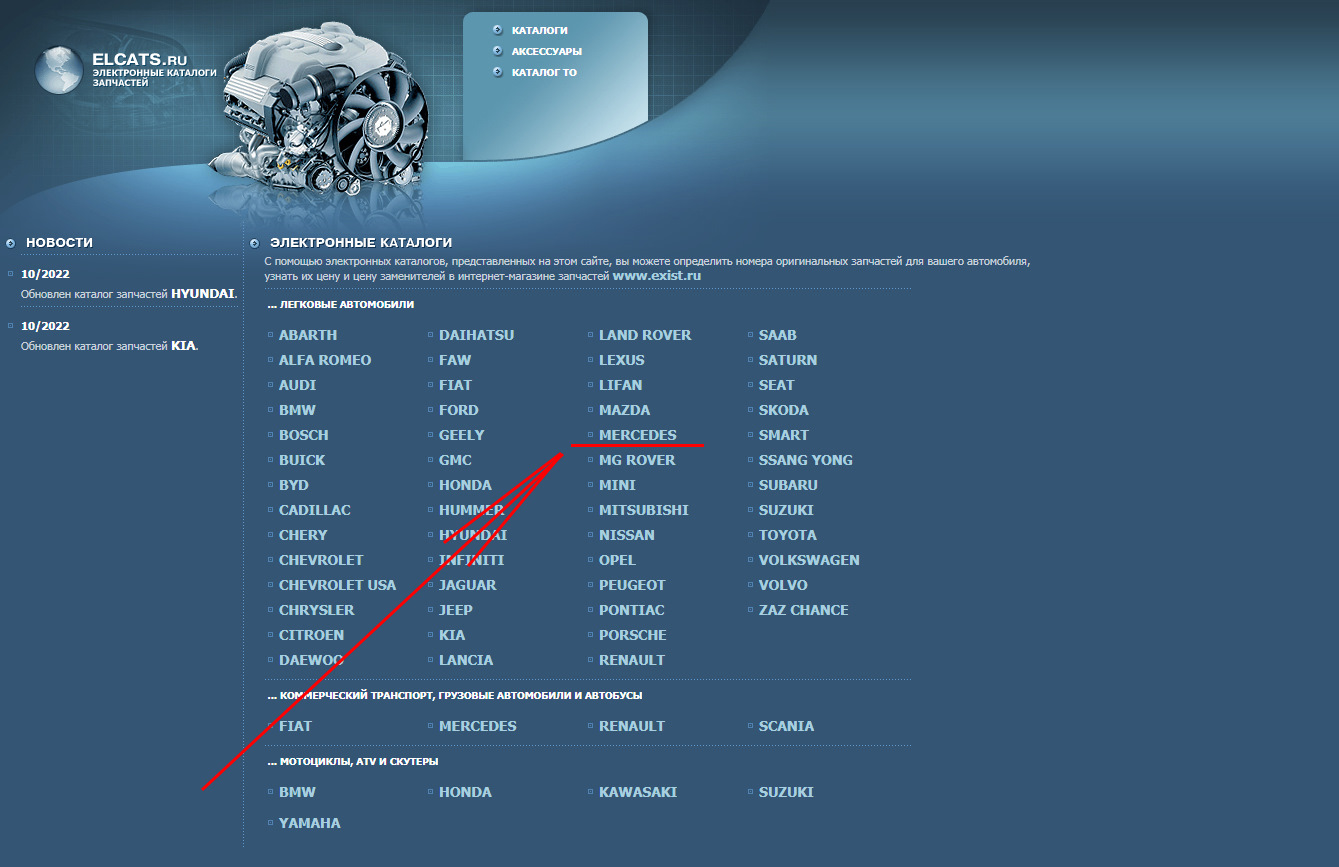This screenshot has height=867, width=1339.
Task: Open the SEAT catalog
Action: point(777,385)
